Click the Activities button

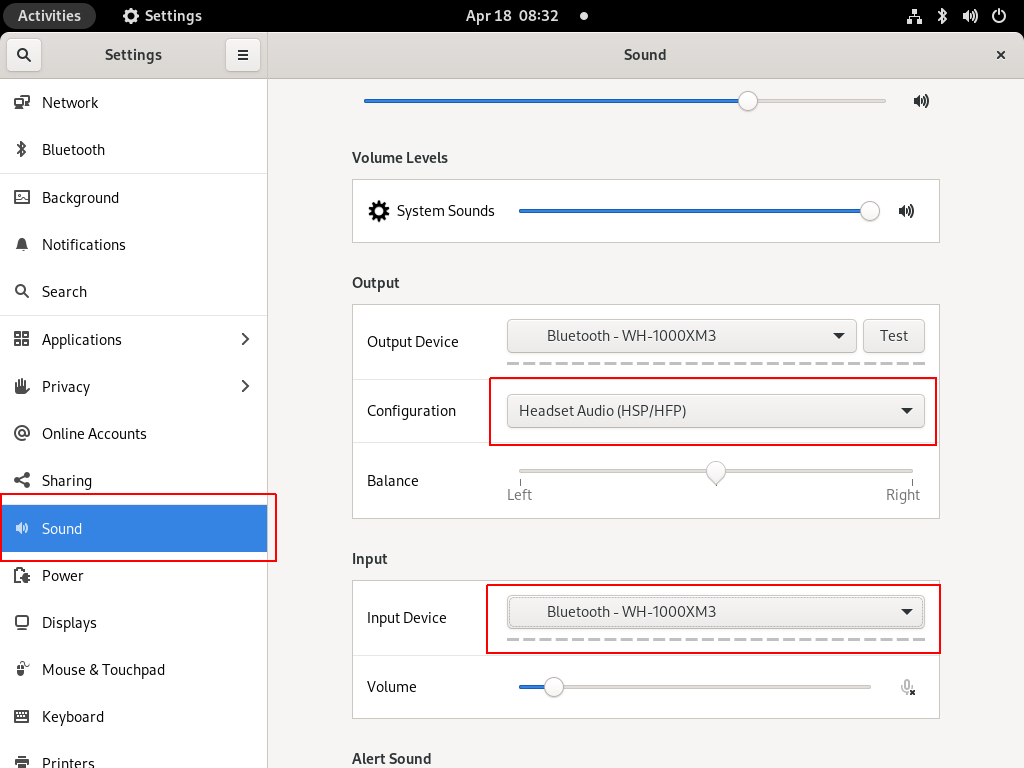[49, 16]
